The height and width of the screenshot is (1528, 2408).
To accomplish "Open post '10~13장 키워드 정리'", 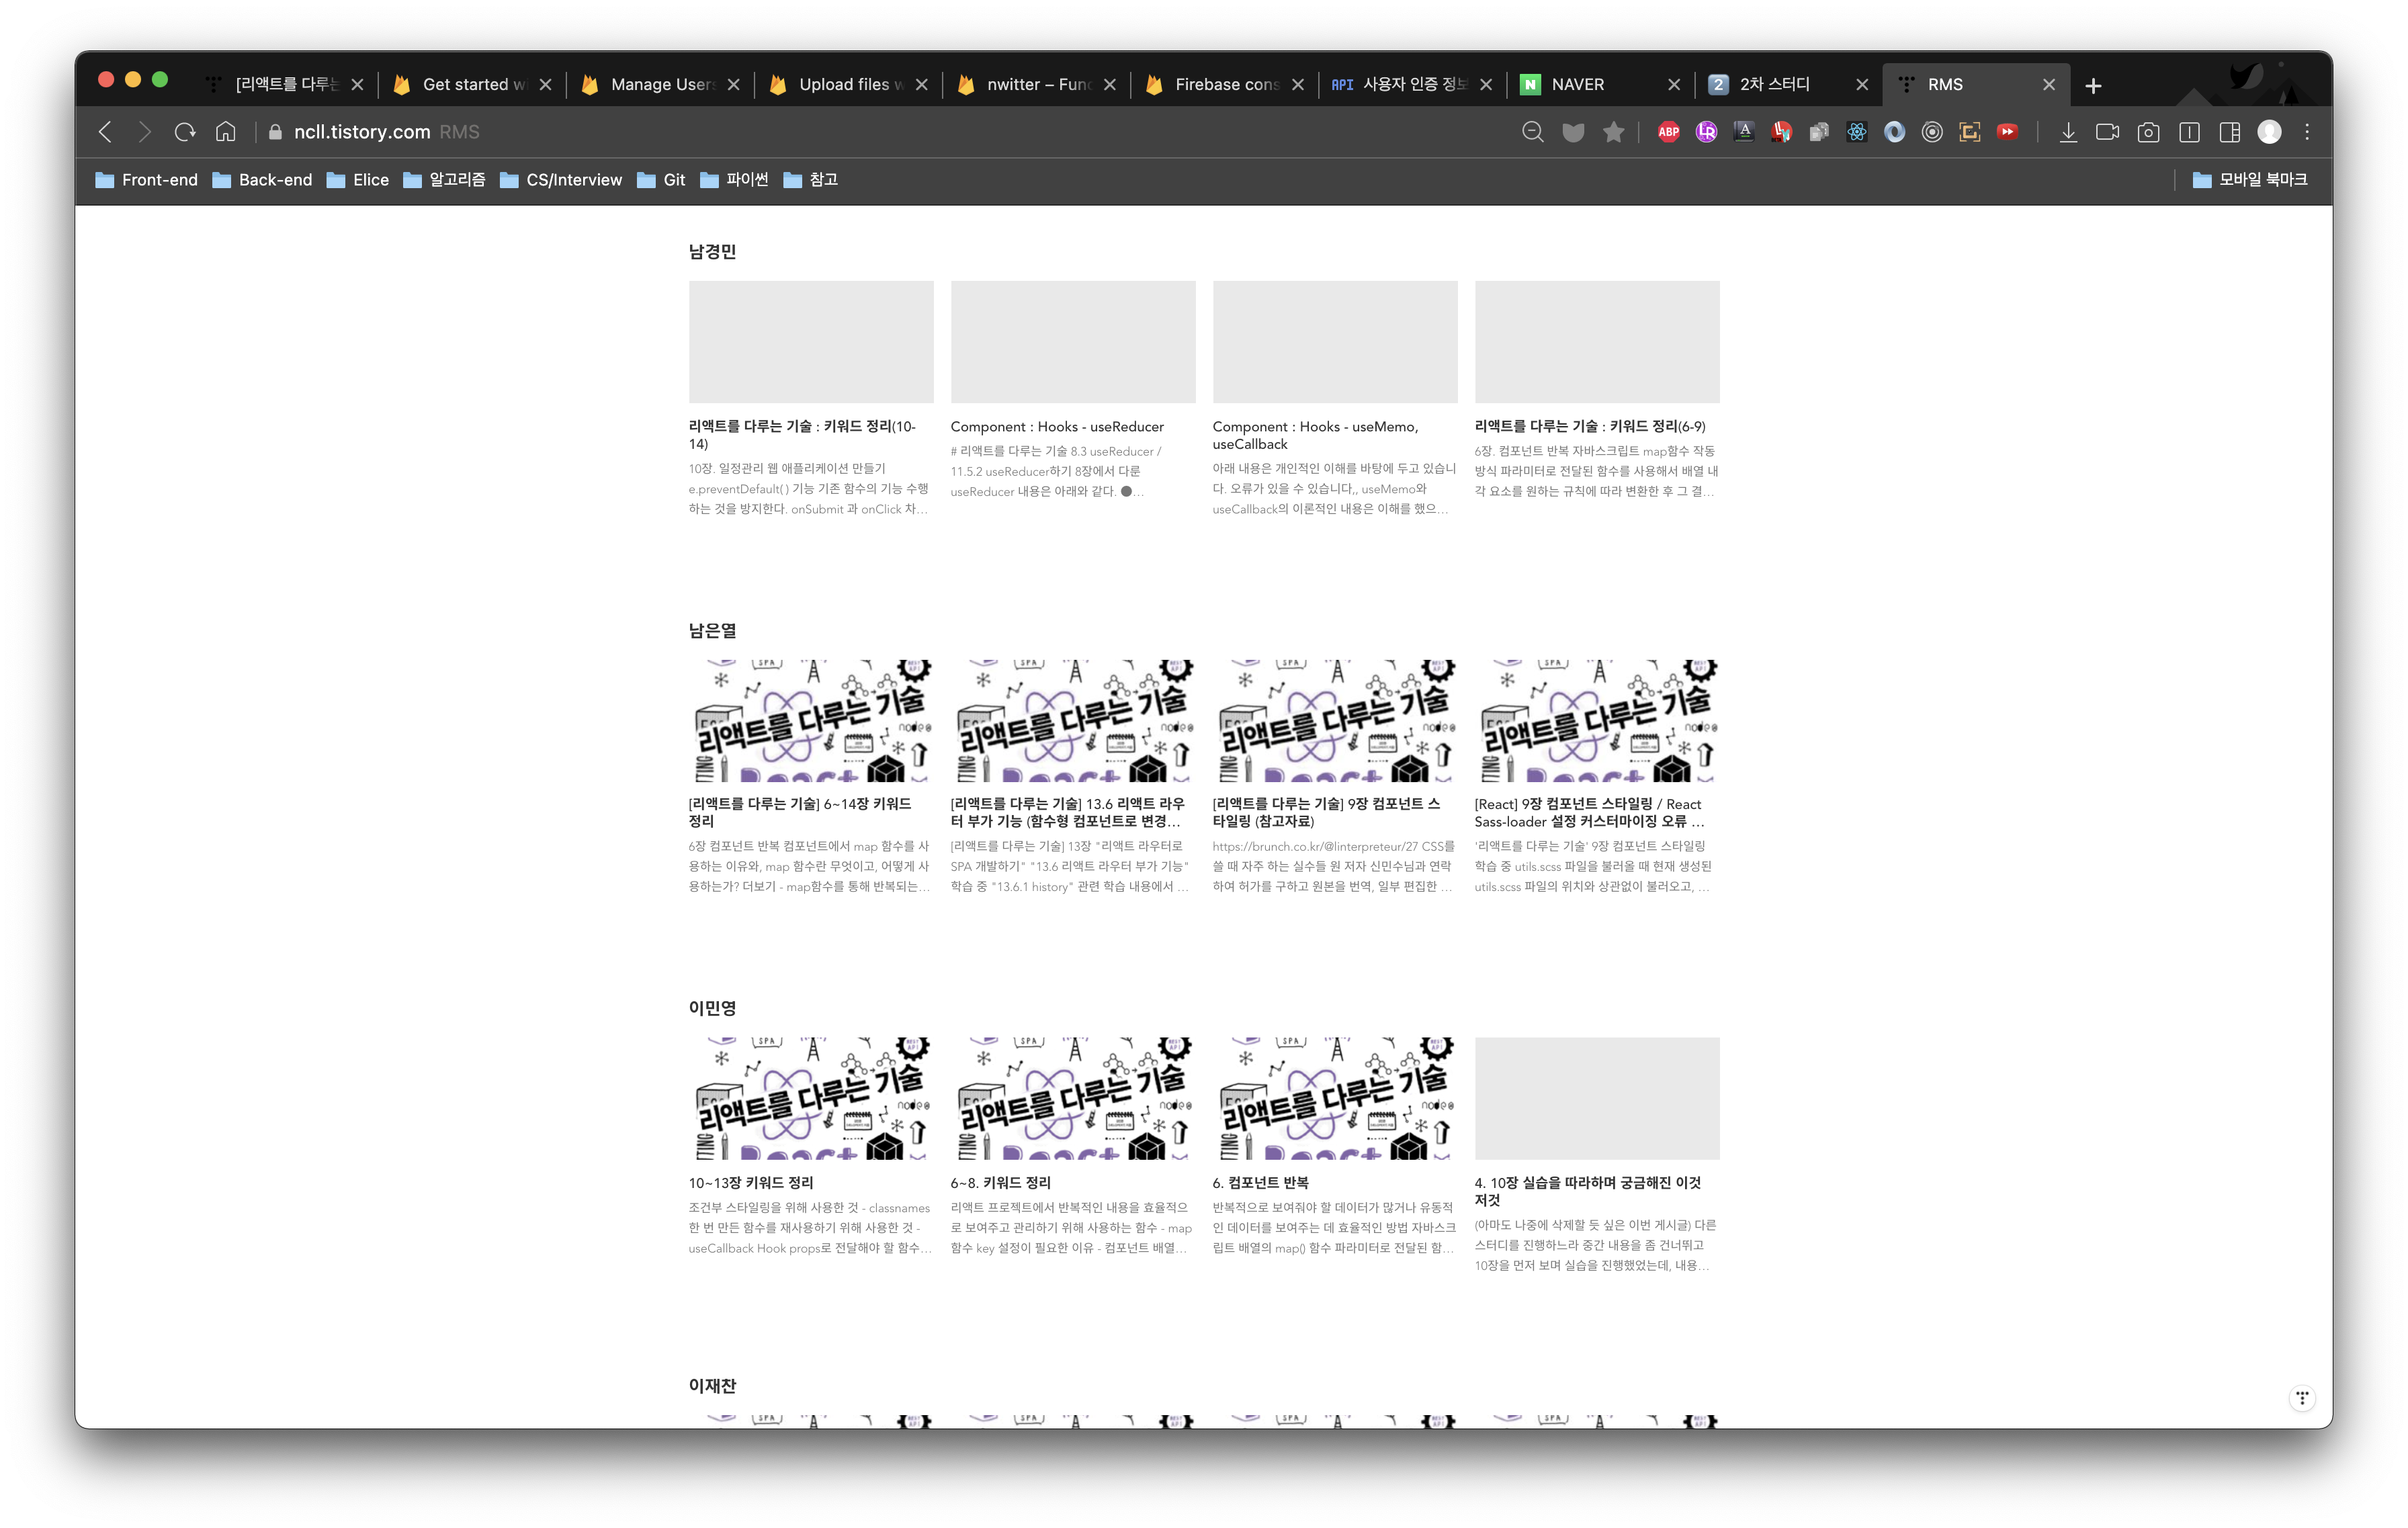I will (x=751, y=1183).
